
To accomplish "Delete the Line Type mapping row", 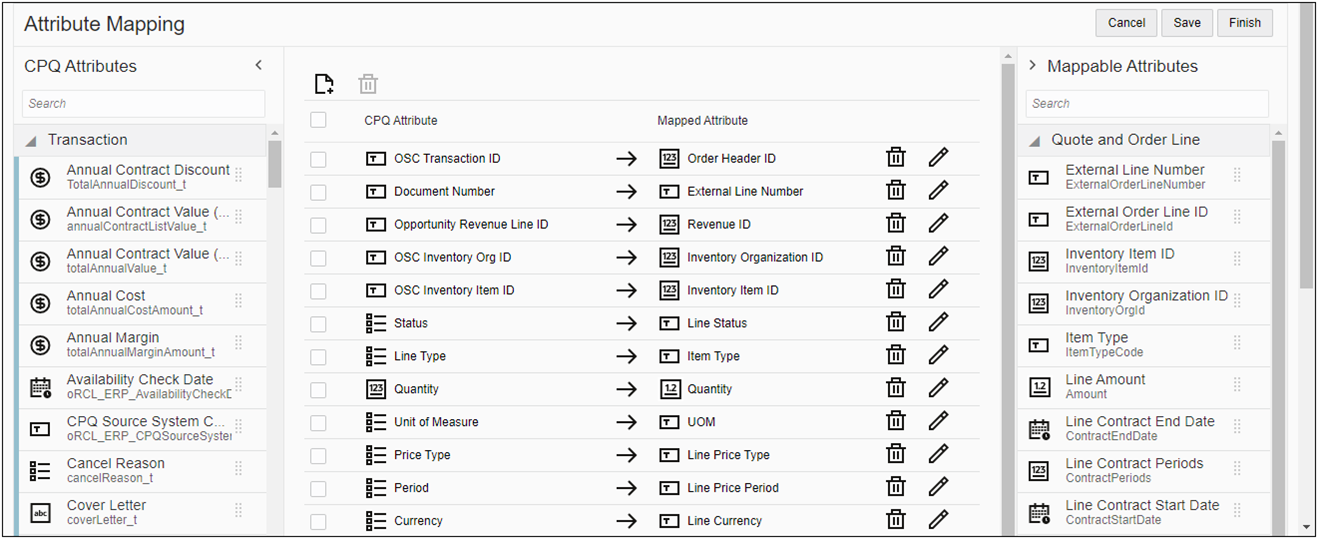I will click(x=896, y=356).
